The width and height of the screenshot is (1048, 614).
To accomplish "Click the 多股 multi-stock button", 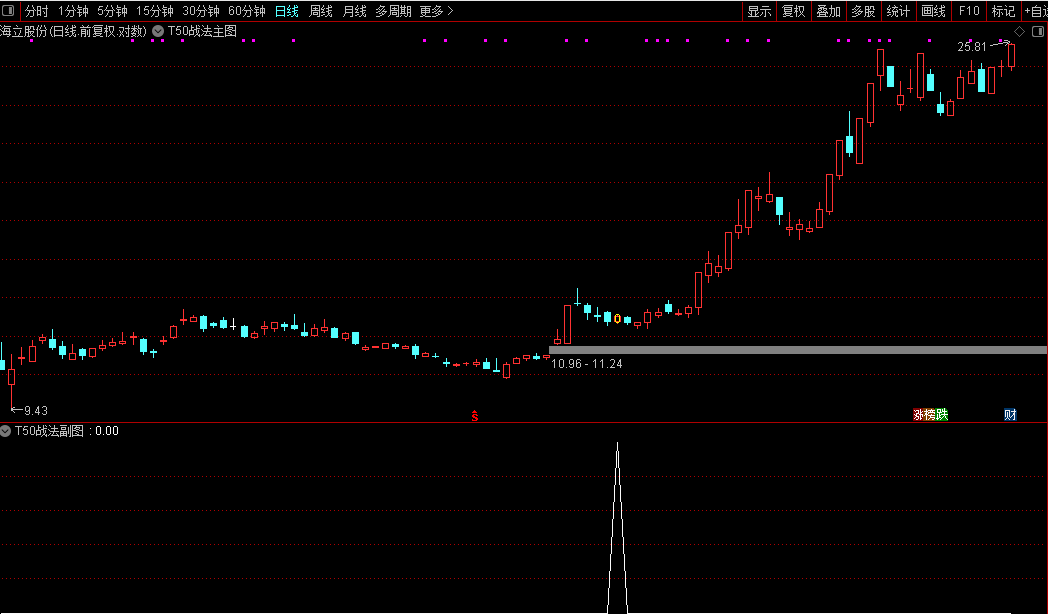I will [864, 11].
